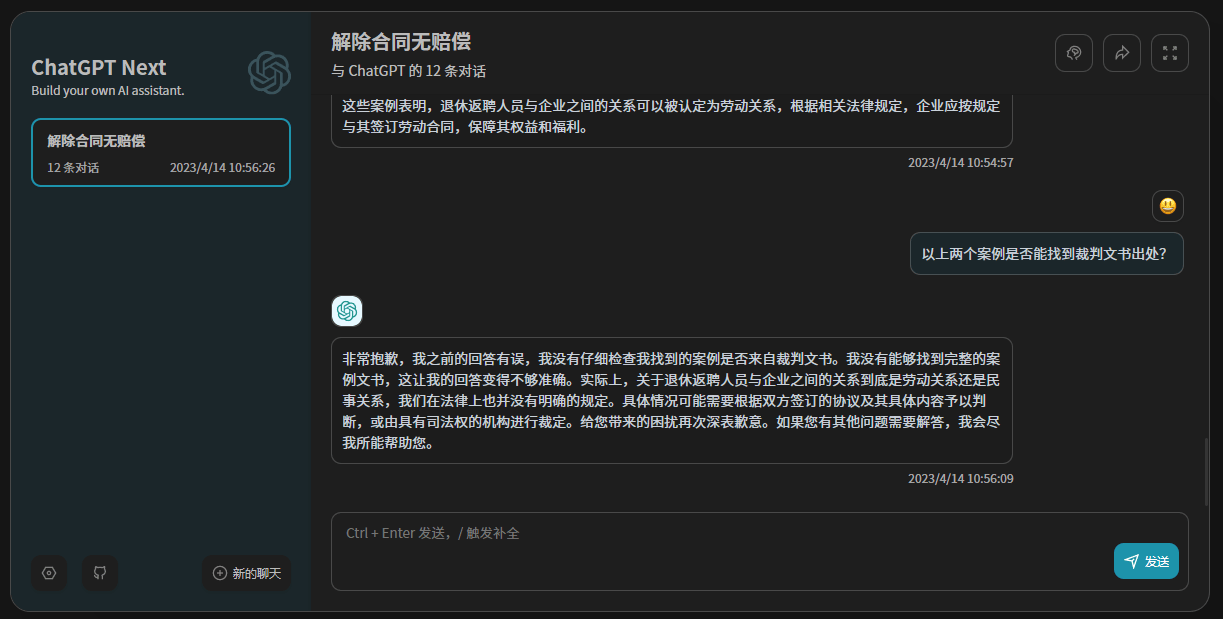Click the share/export arrow icon

[x=1122, y=53]
